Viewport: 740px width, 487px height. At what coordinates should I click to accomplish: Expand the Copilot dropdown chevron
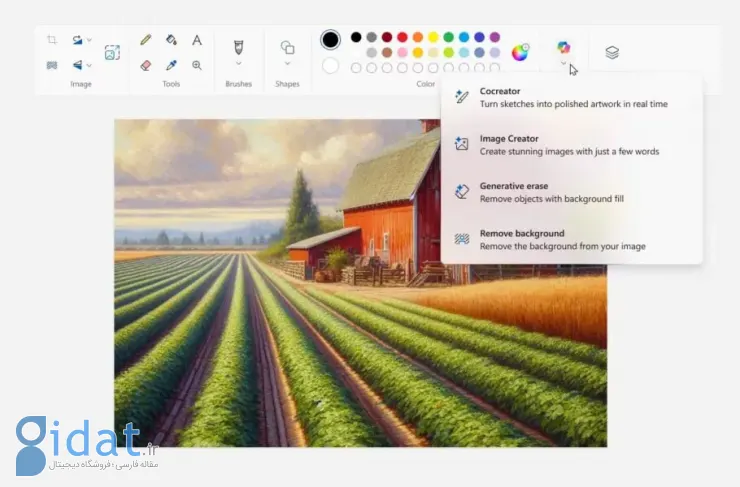coord(563,63)
